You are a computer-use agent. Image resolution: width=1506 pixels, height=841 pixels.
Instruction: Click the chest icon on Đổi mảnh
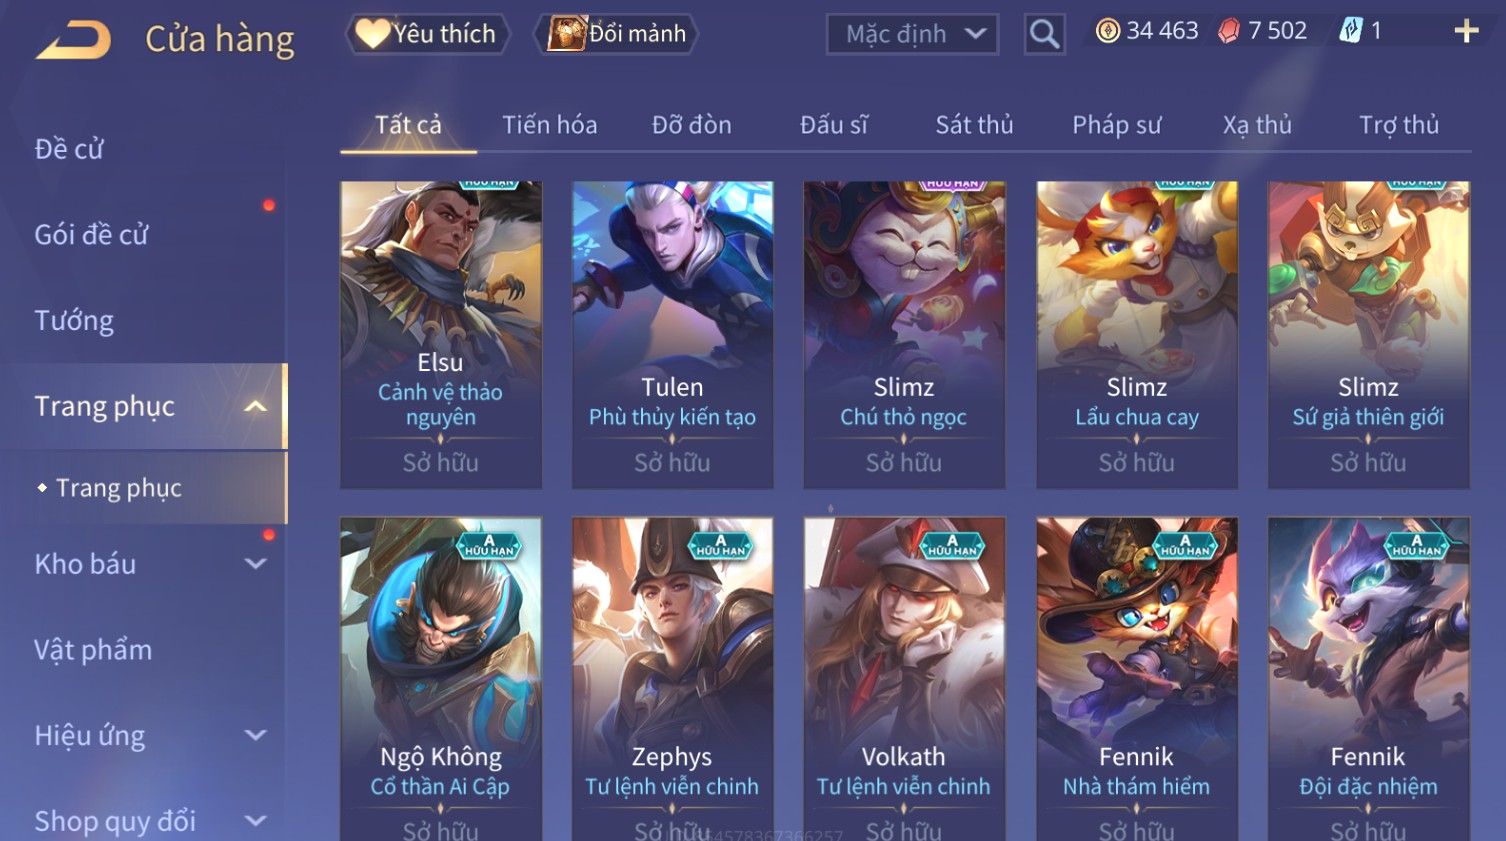click(x=566, y=34)
